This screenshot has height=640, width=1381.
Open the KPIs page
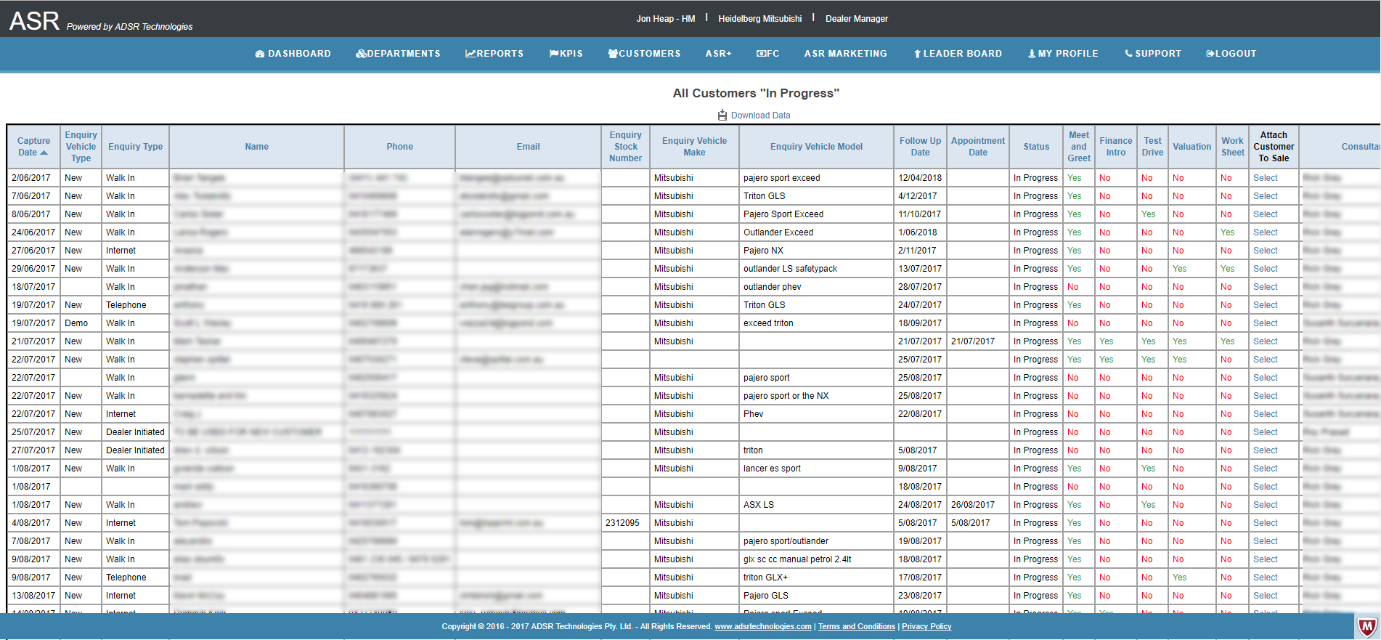click(x=566, y=54)
